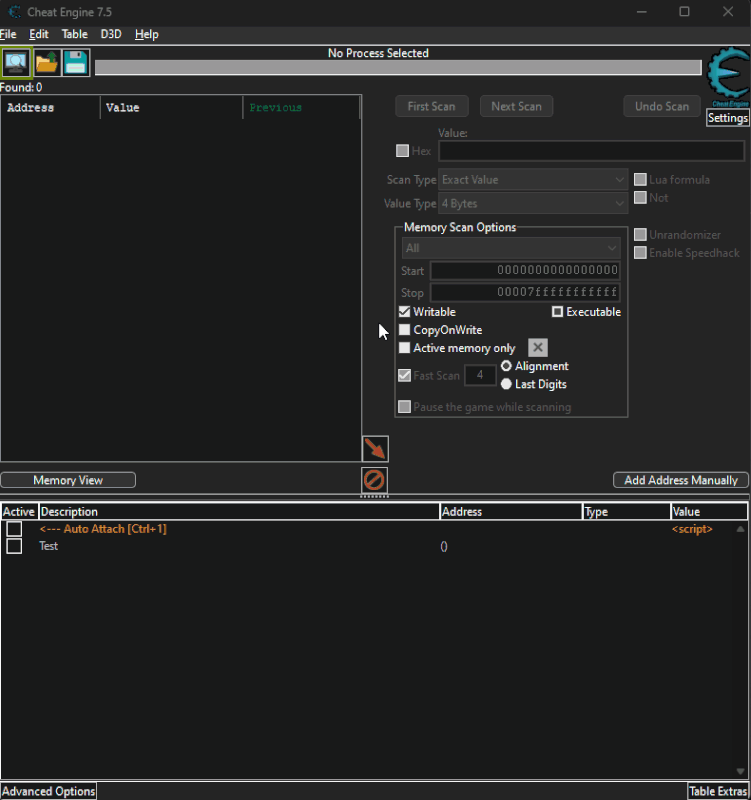Click the Address header in cheat table

click(x=511, y=512)
